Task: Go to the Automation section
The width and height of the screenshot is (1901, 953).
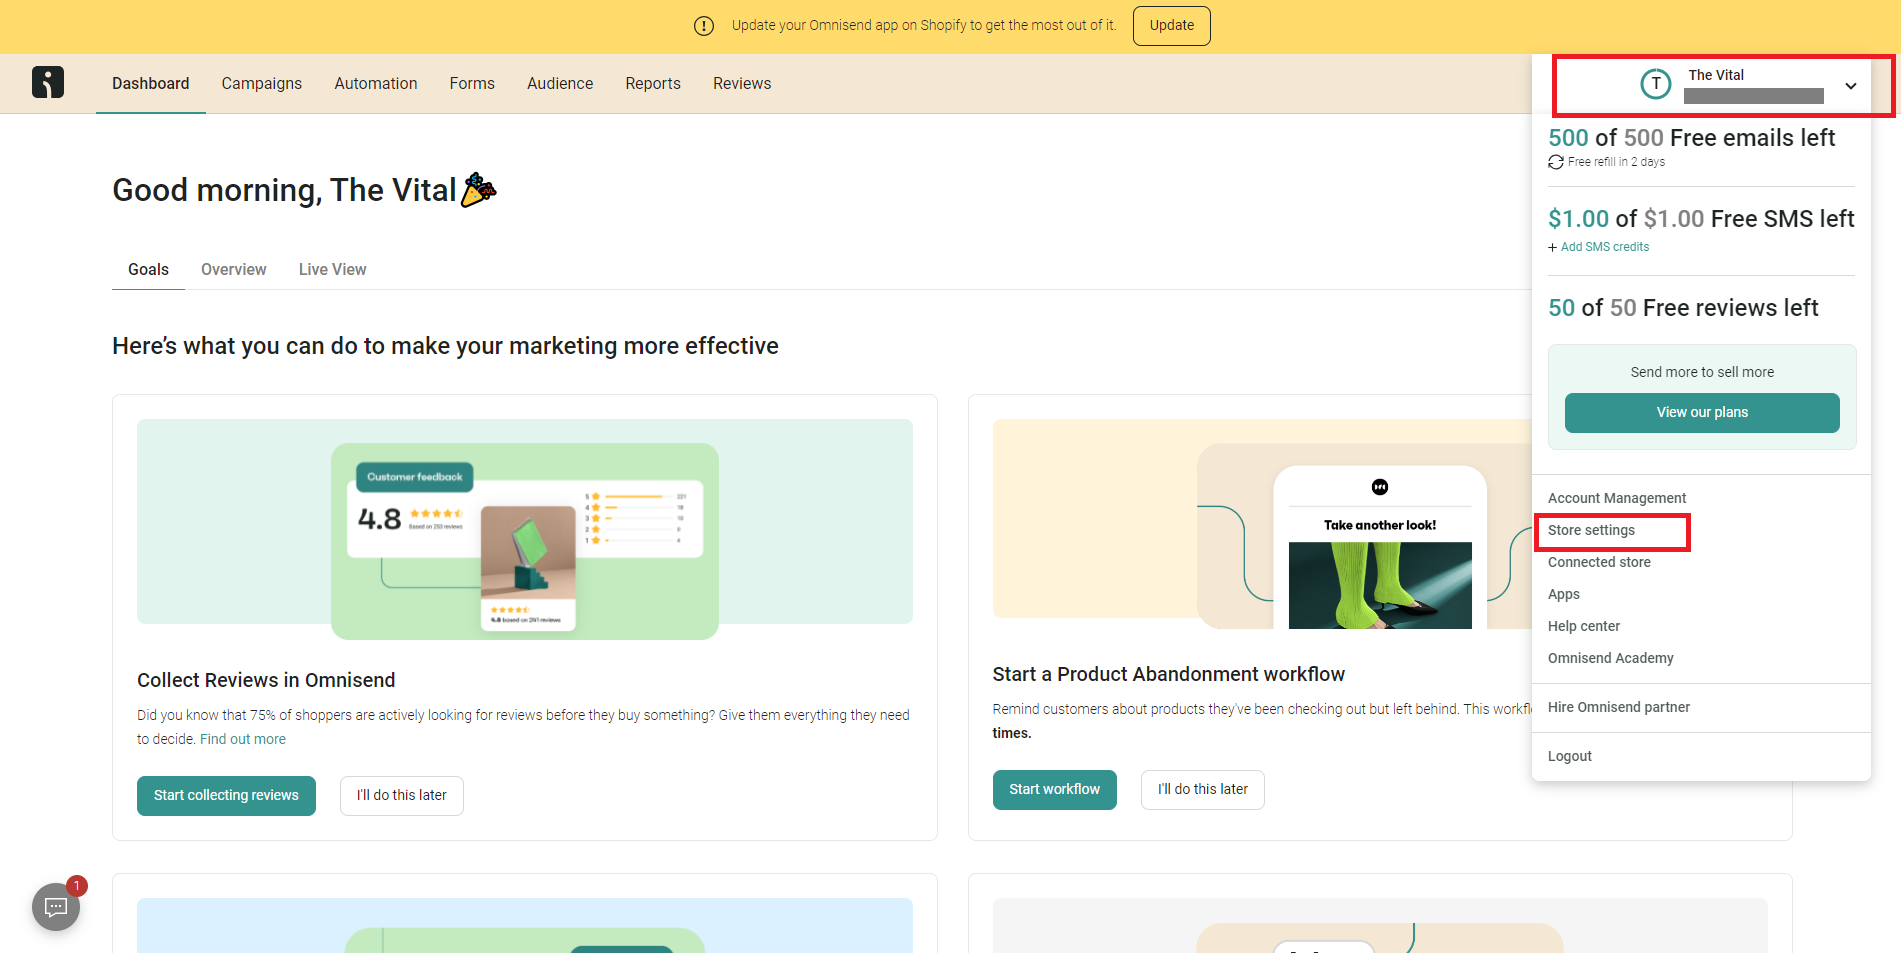Action: (x=375, y=84)
